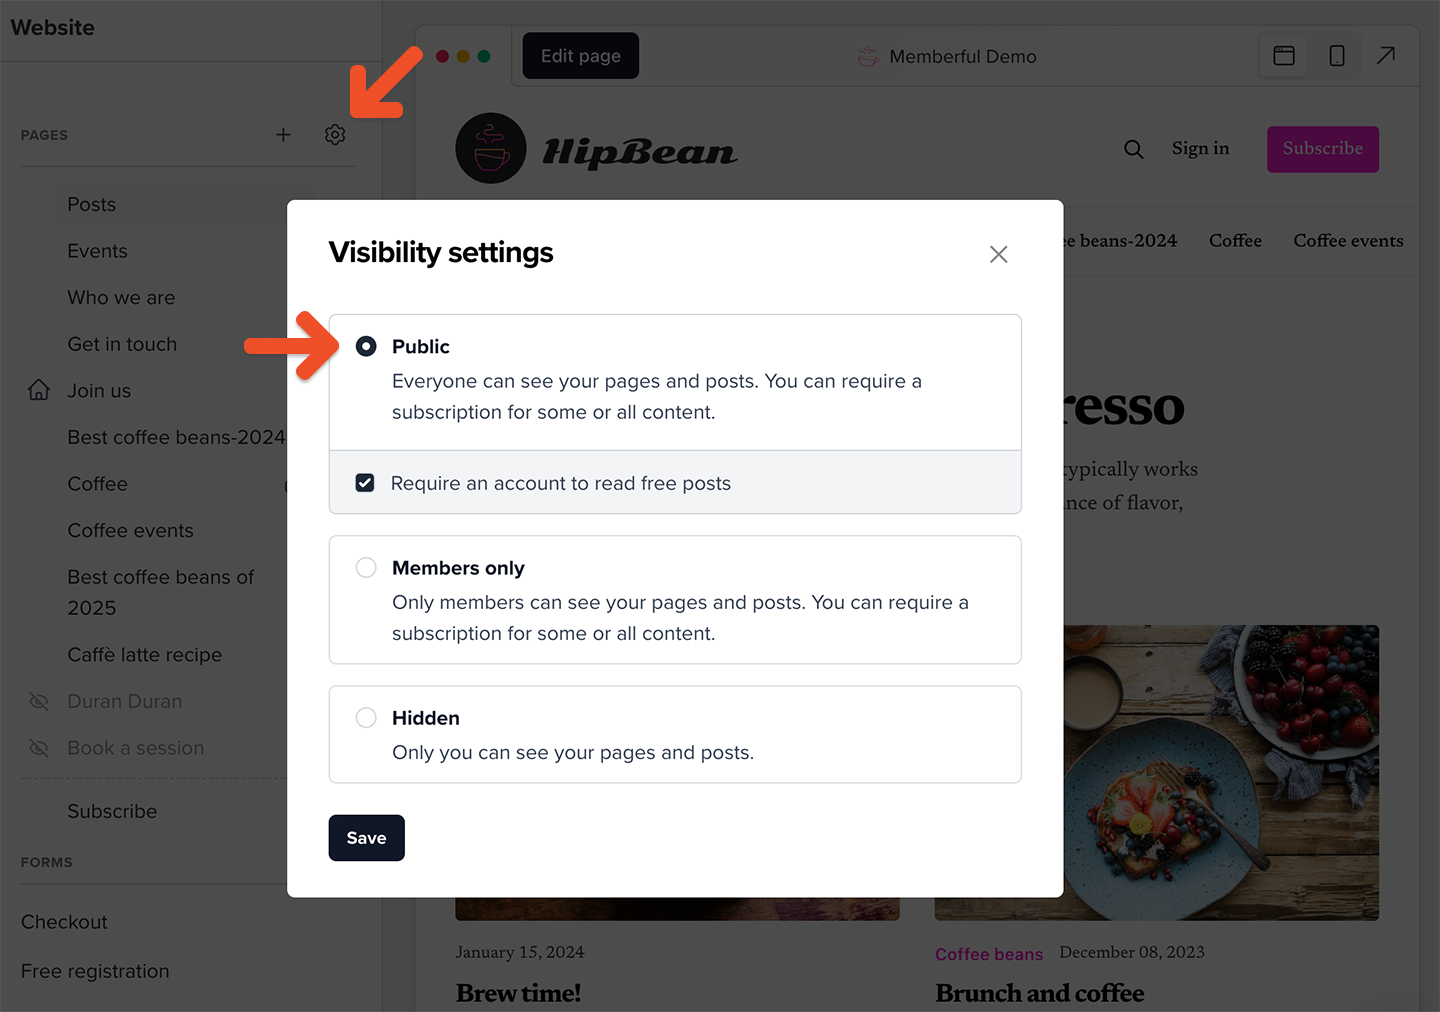Save the visibility settings

(366, 837)
